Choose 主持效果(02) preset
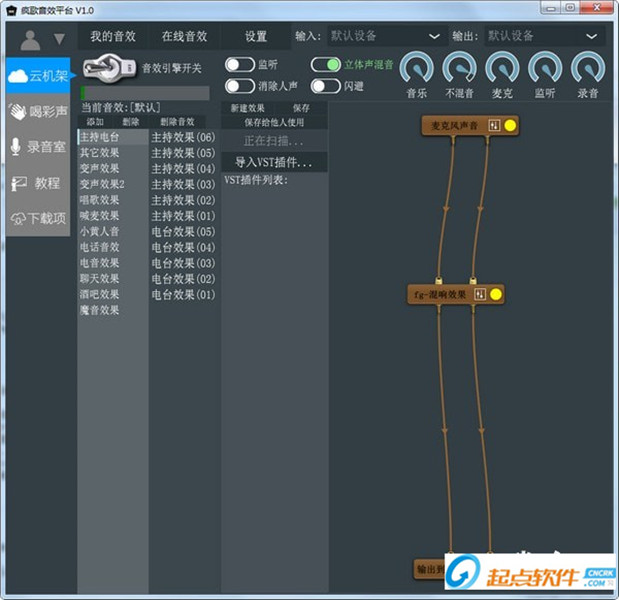Screen dimensions: 619x600 point(184,201)
